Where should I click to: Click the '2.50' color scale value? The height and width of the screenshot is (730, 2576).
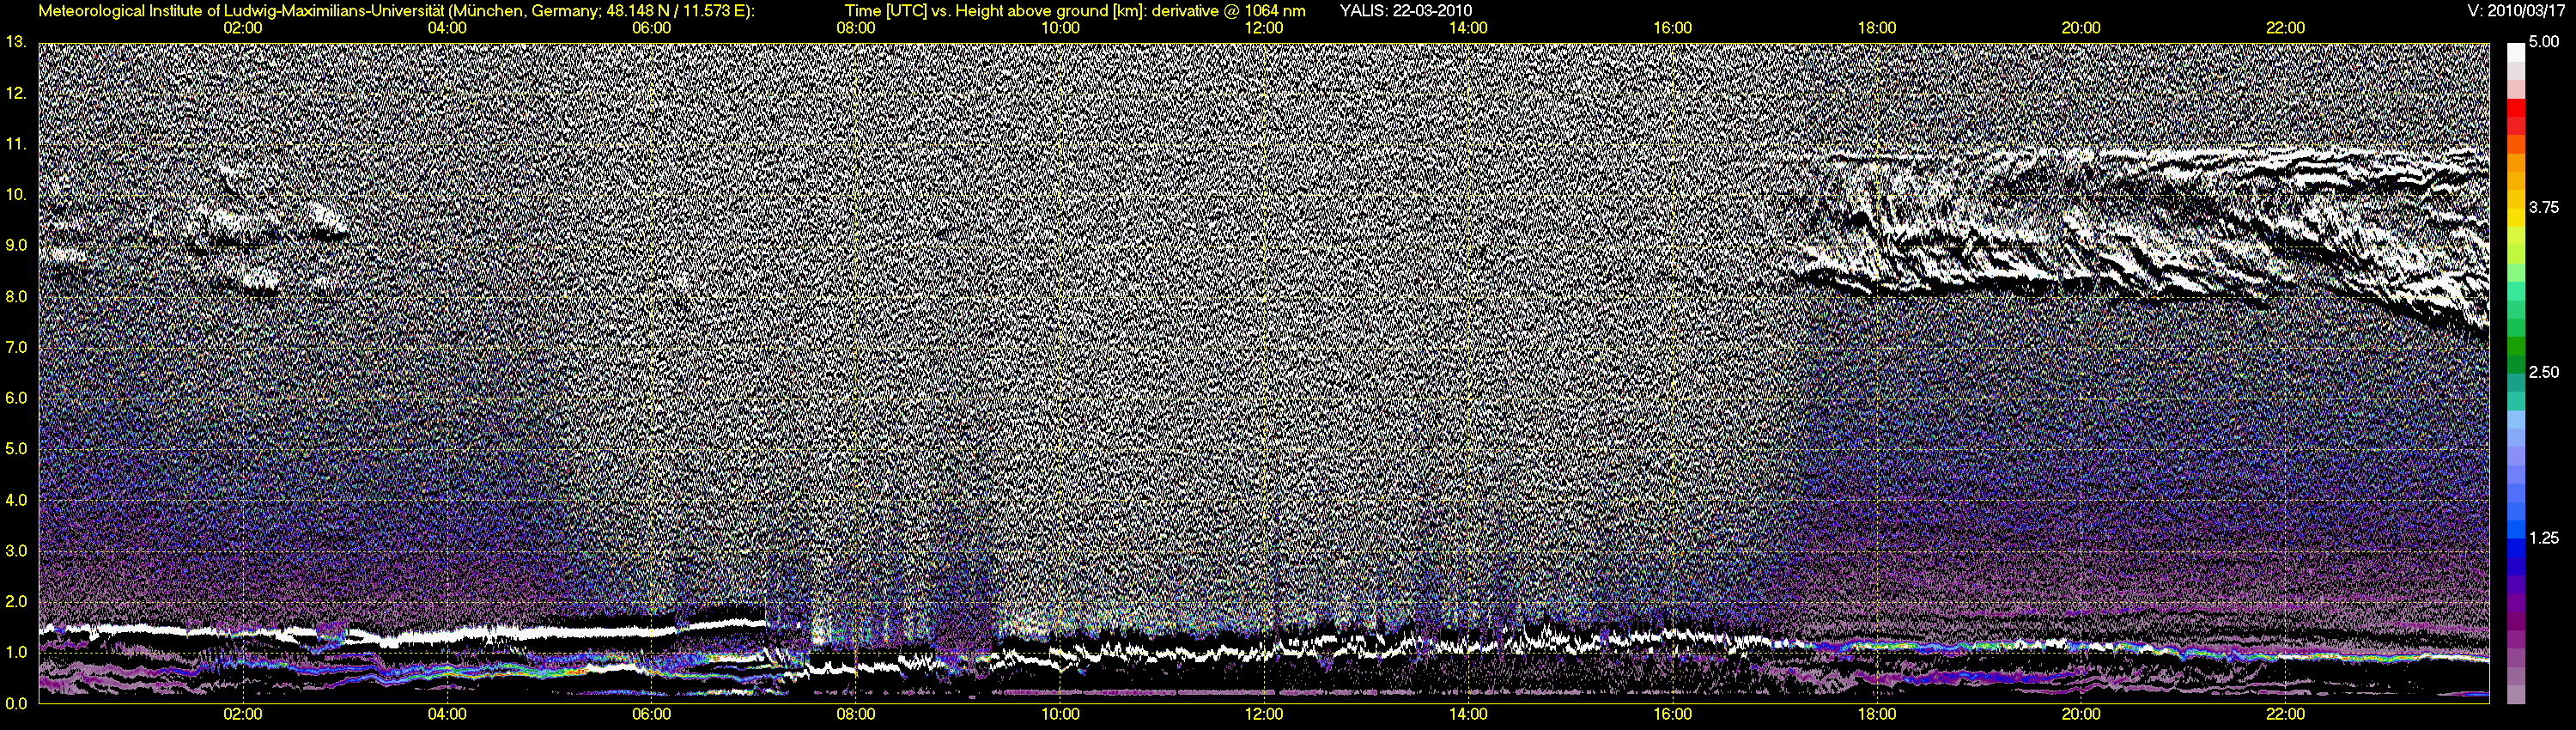pyautogui.click(x=2544, y=372)
